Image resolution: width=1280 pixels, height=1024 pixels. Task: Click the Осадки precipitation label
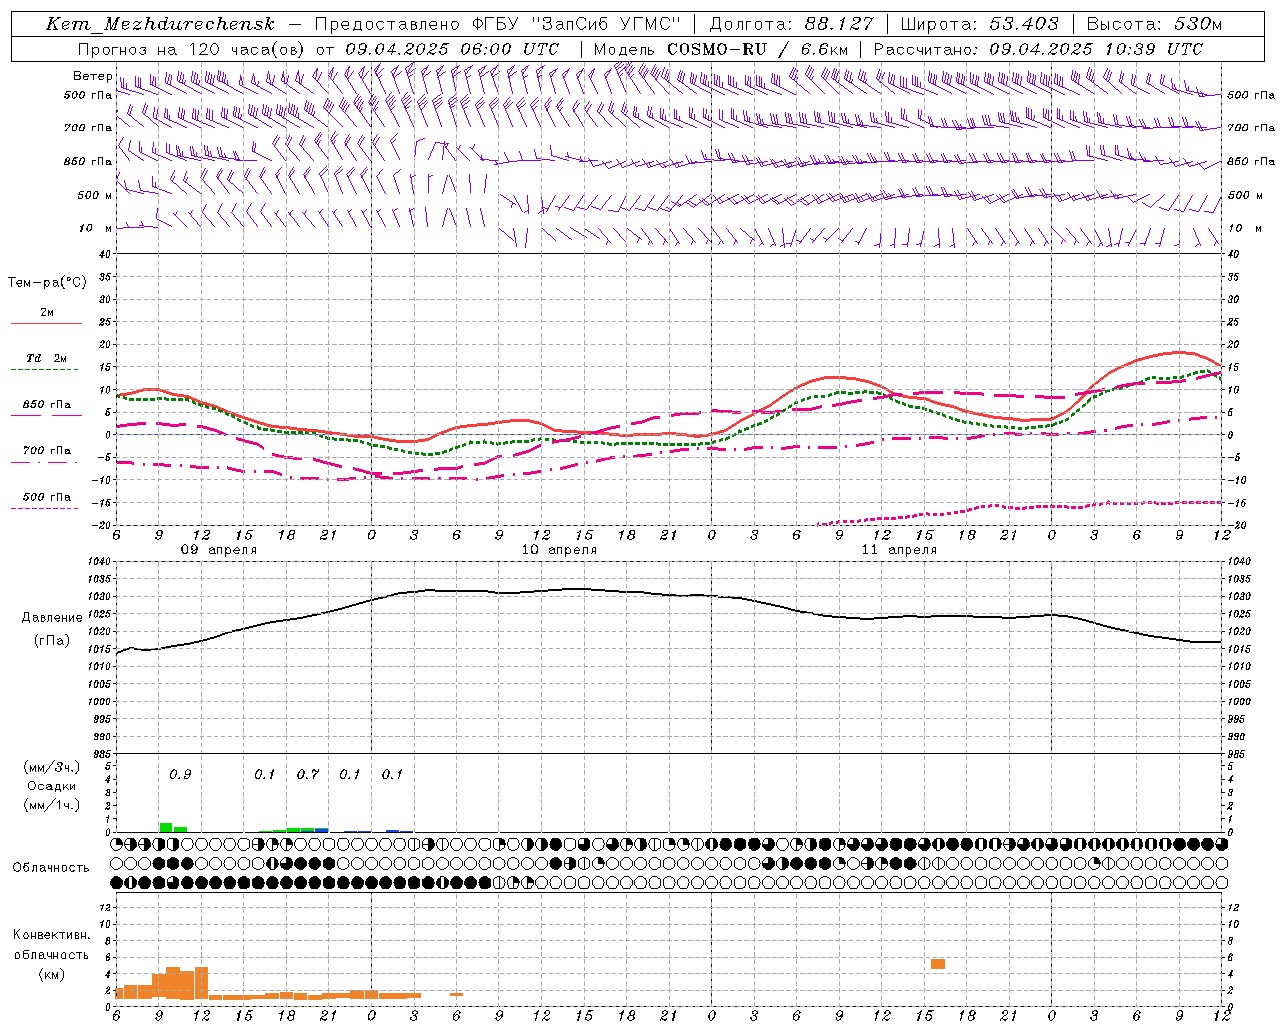(x=51, y=786)
